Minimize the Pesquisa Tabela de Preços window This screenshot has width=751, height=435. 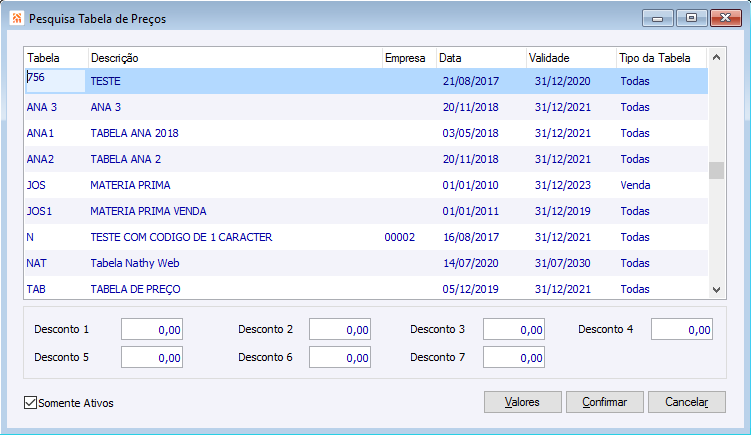[x=658, y=18]
